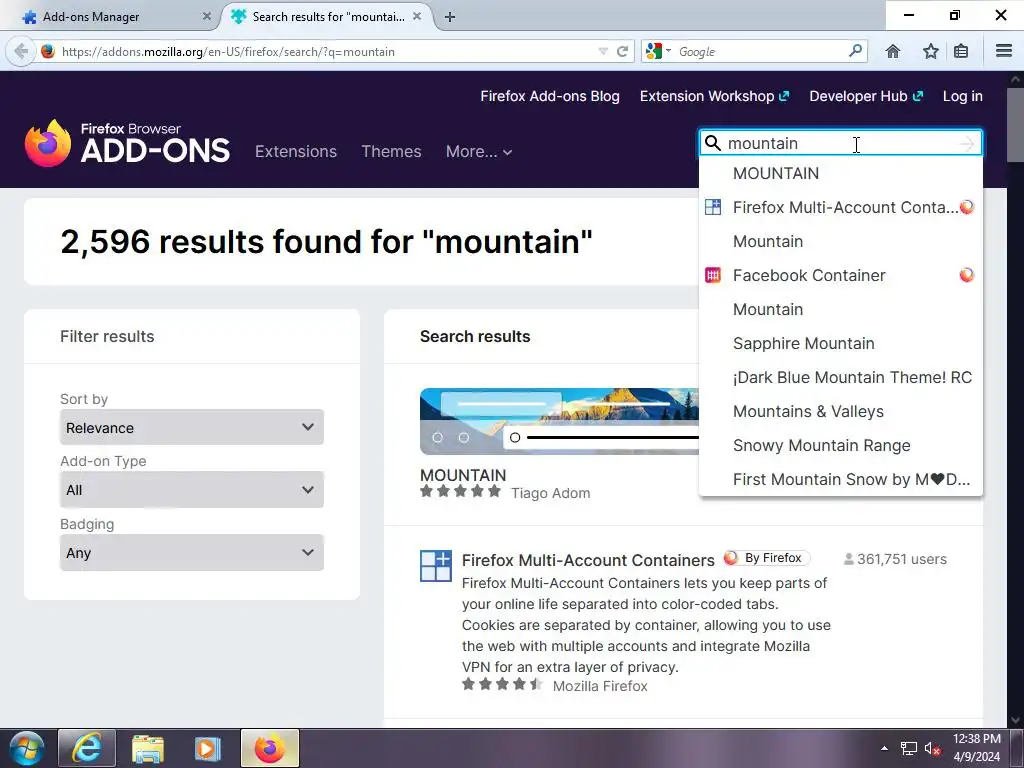Bookmark this page with star icon
This screenshot has height=768, width=1024.
(x=931, y=51)
